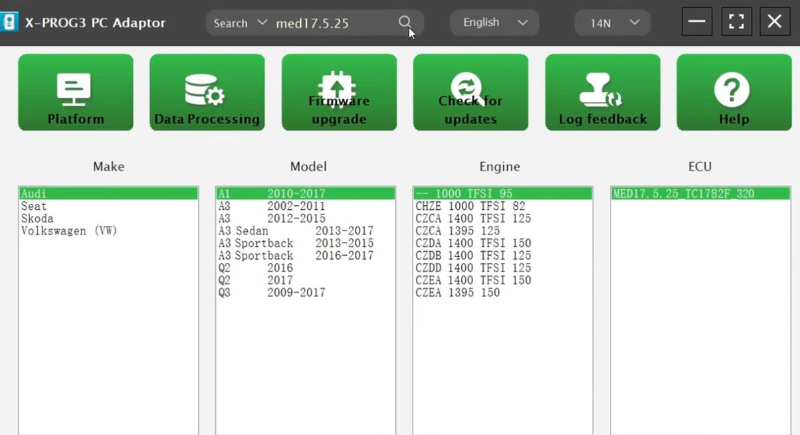800x435 pixels.
Task: Click Check for updates tile
Action: click(471, 92)
